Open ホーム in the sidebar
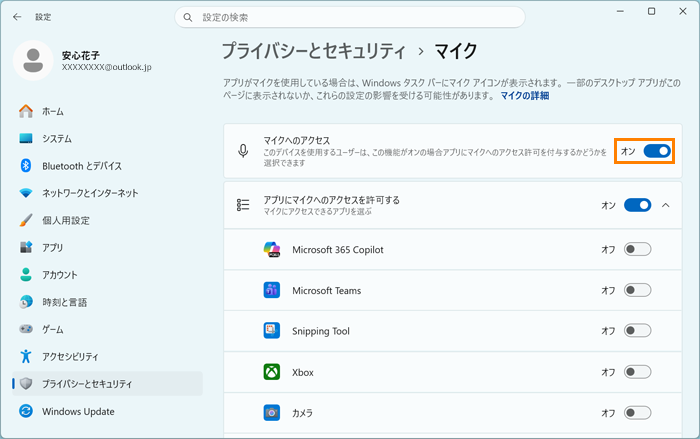 pos(107,111)
